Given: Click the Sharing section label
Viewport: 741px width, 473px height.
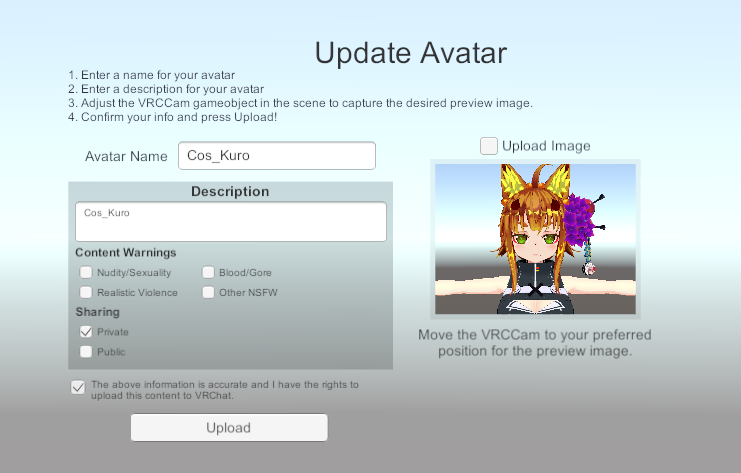Looking at the screenshot, I should [x=97, y=312].
